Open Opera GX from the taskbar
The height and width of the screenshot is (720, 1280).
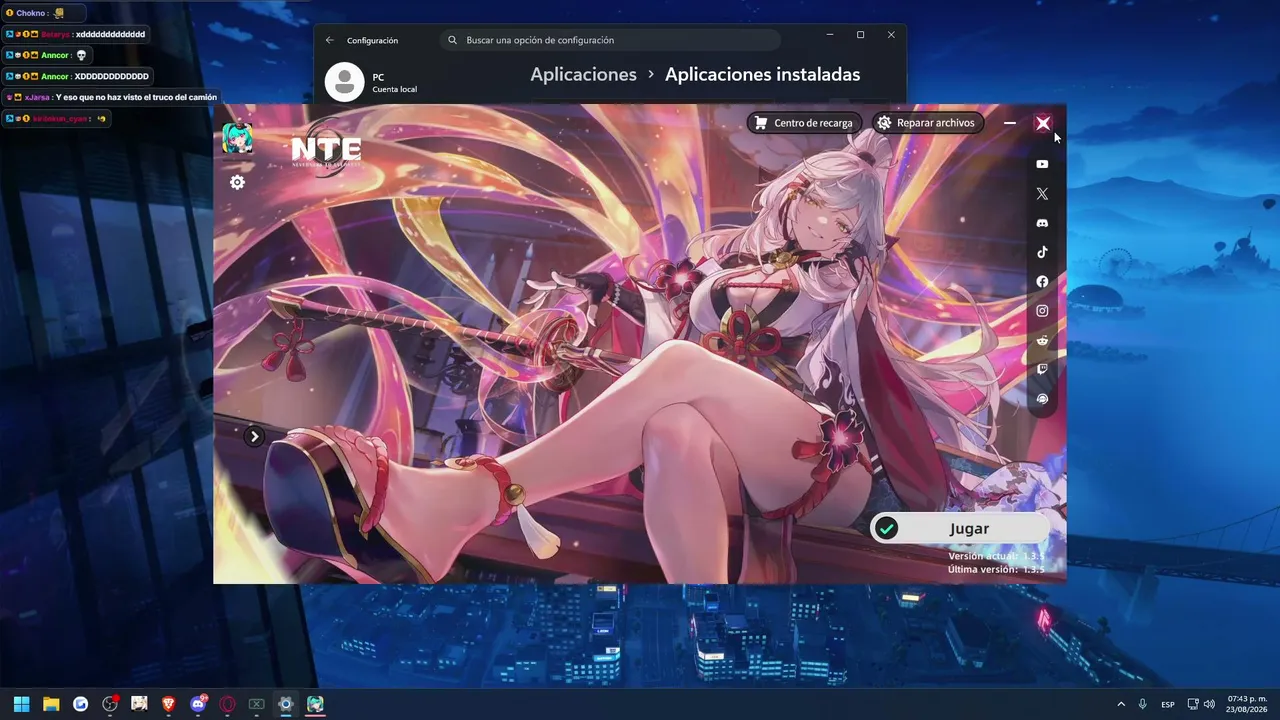227,704
